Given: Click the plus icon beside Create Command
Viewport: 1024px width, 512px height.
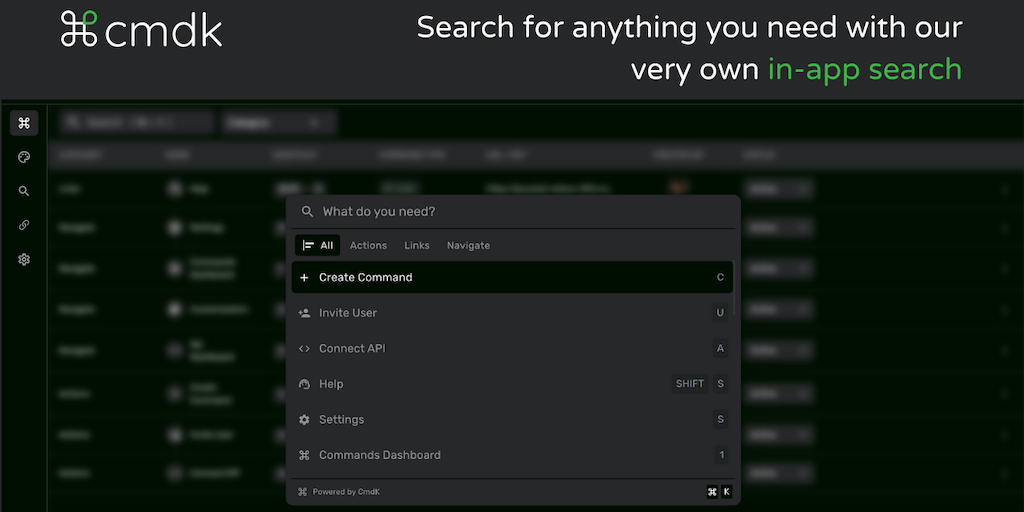Looking at the screenshot, I should [304, 278].
